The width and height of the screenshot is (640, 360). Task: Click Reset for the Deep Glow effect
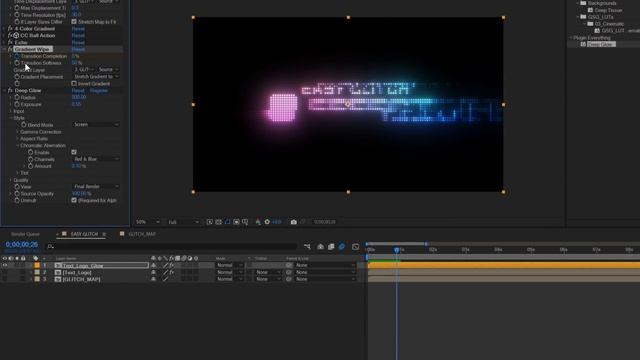coord(78,91)
